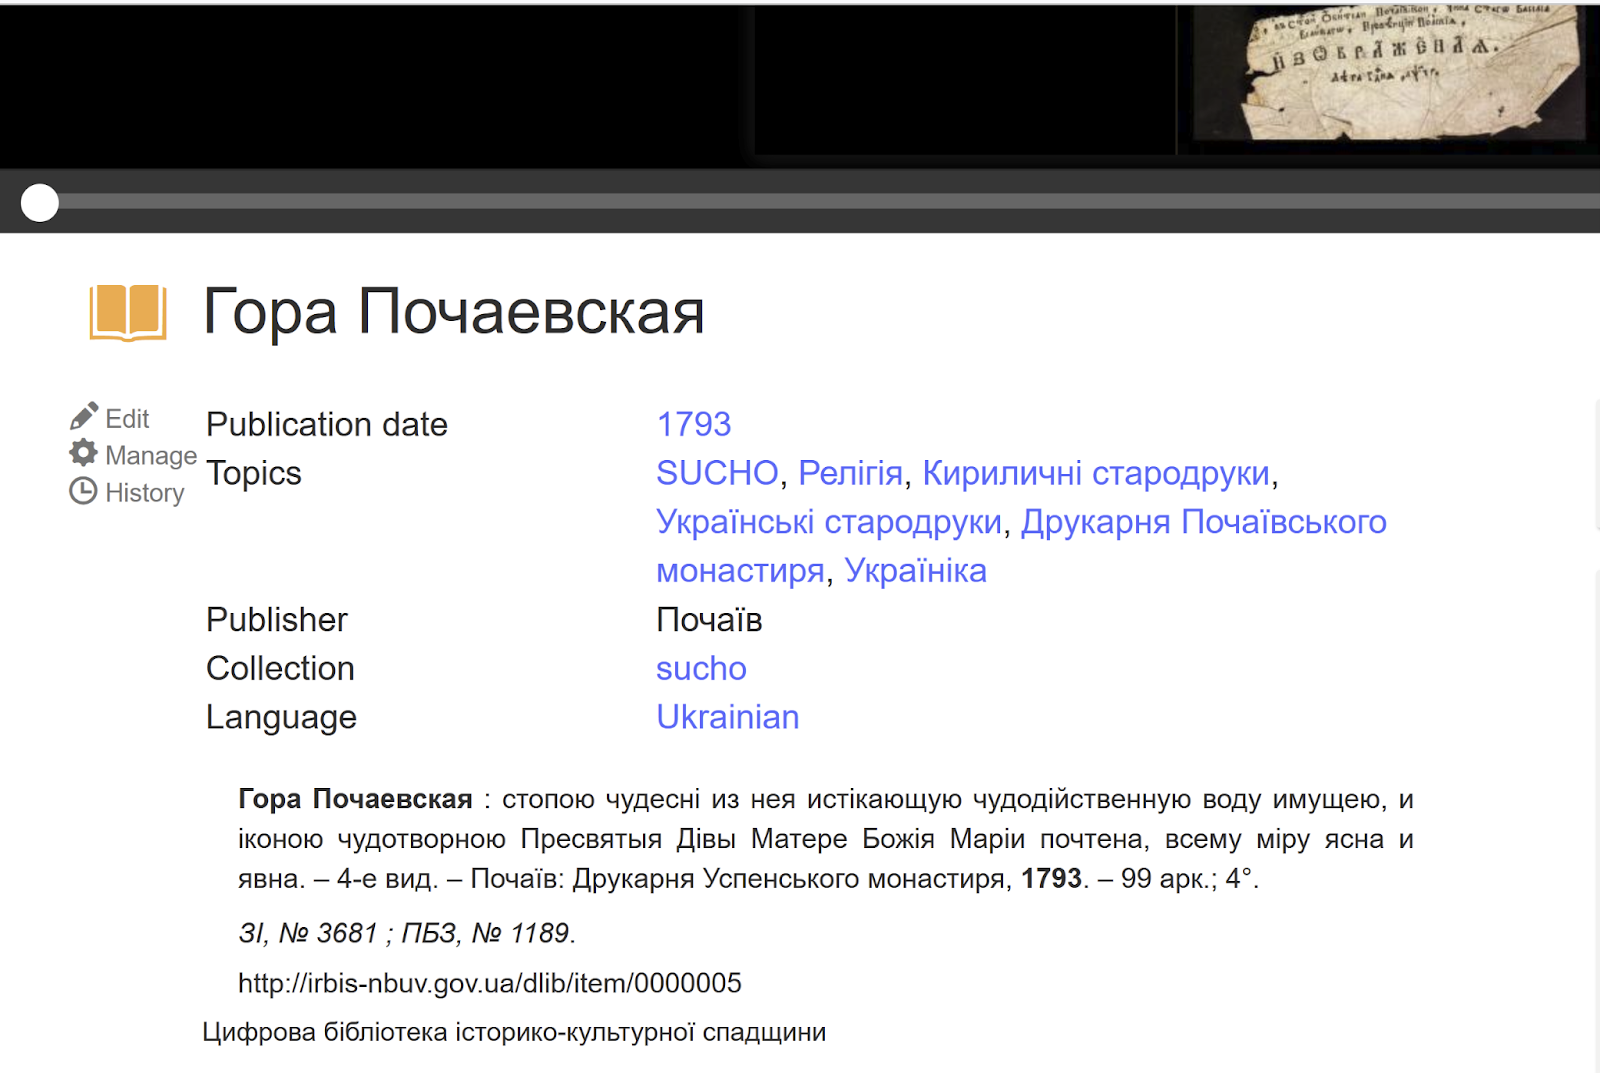Screen dimensions: 1600x1073
Task: Open the manuscript page thumbnail
Action: [x=1388, y=74]
